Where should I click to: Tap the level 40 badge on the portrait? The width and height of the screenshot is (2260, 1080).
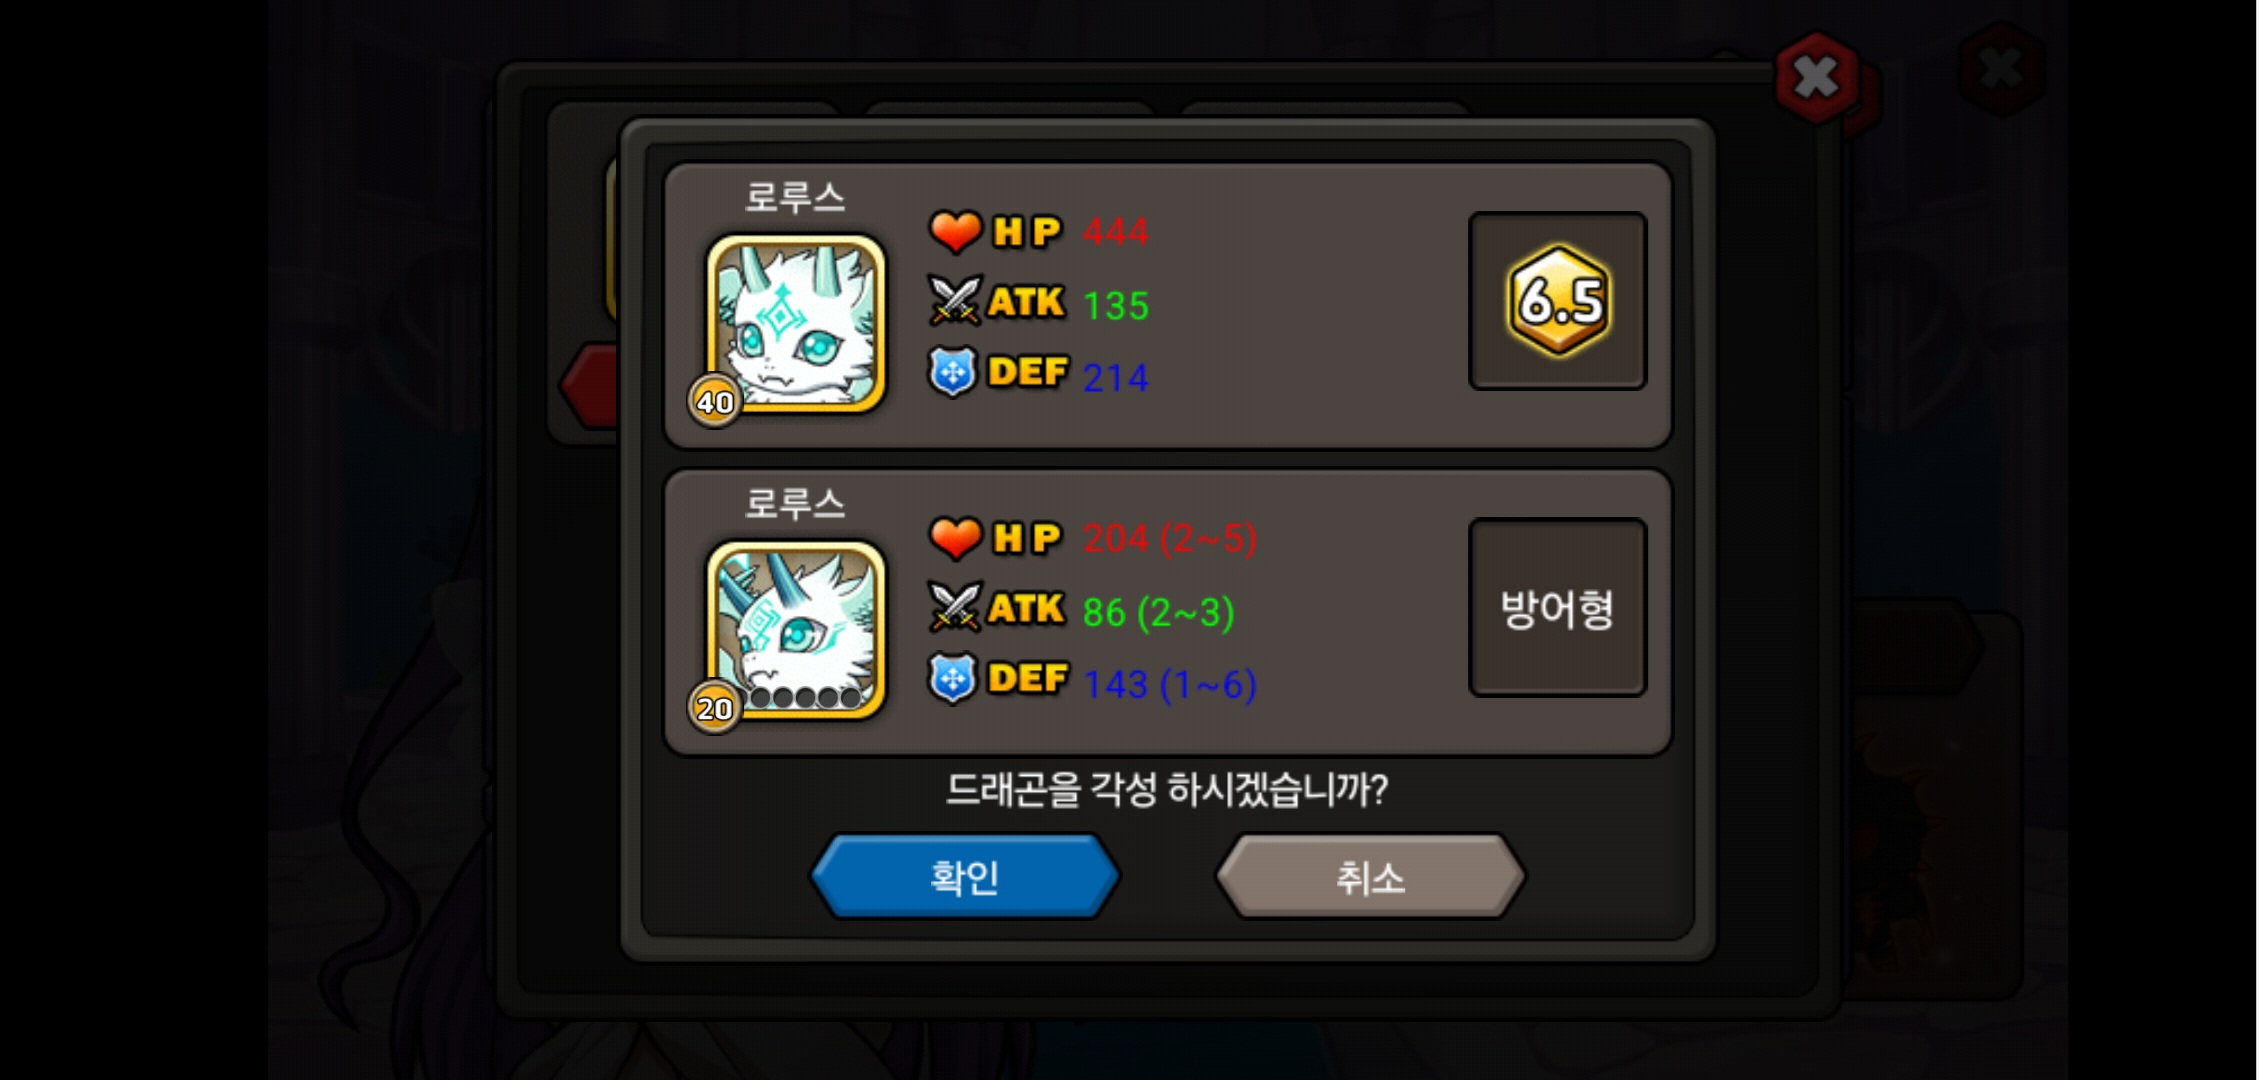[715, 401]
